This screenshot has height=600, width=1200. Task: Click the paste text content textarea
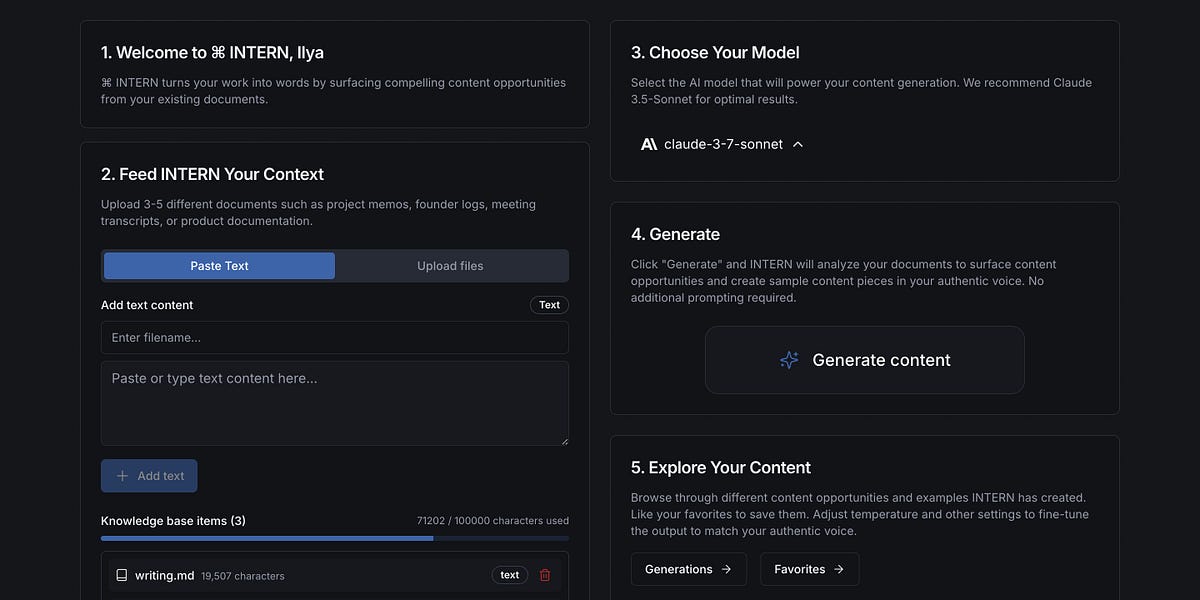click(x=335, y=403)
